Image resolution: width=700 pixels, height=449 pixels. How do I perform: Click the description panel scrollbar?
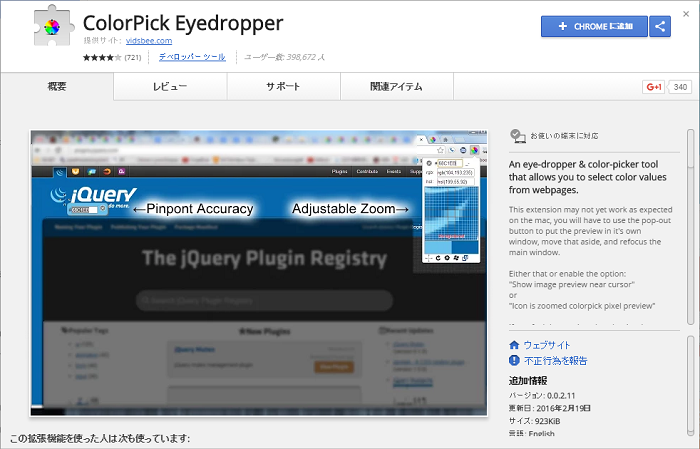click(x=691, y=228)
